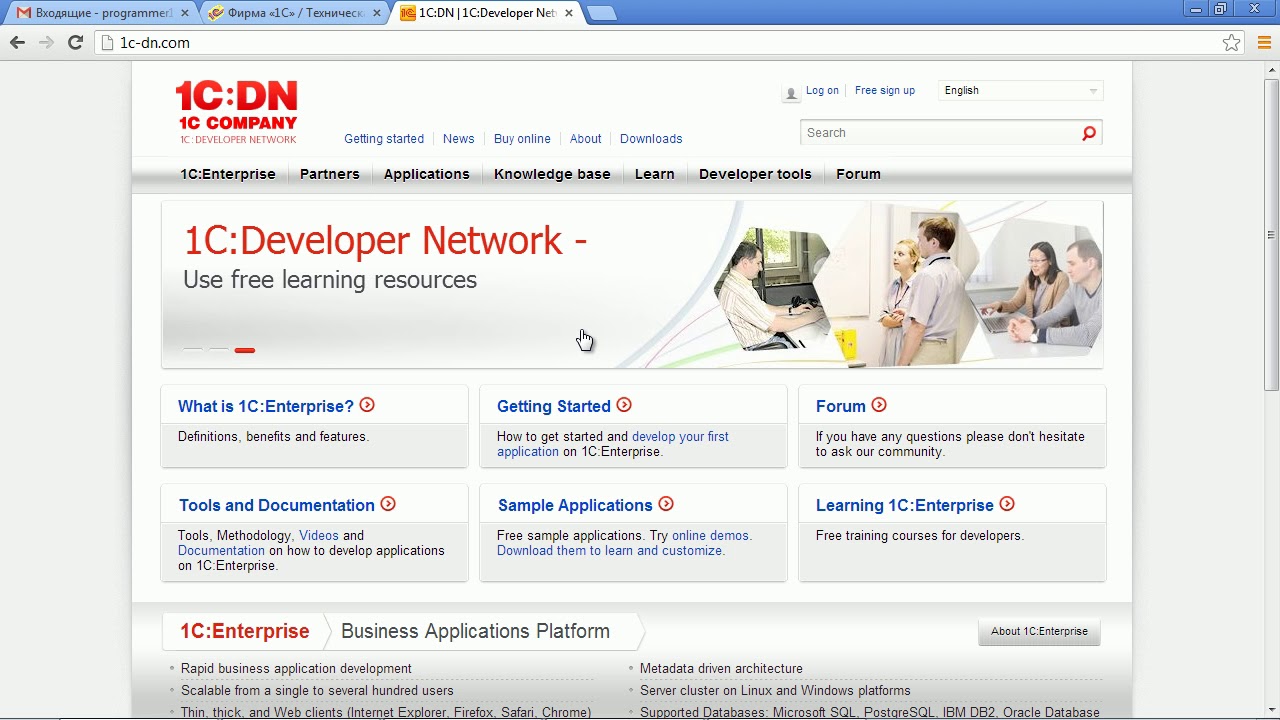1280x720 pixels.
Task: Open the 1C:Enterprise main menu item
Action: click(x=228, y=174)
